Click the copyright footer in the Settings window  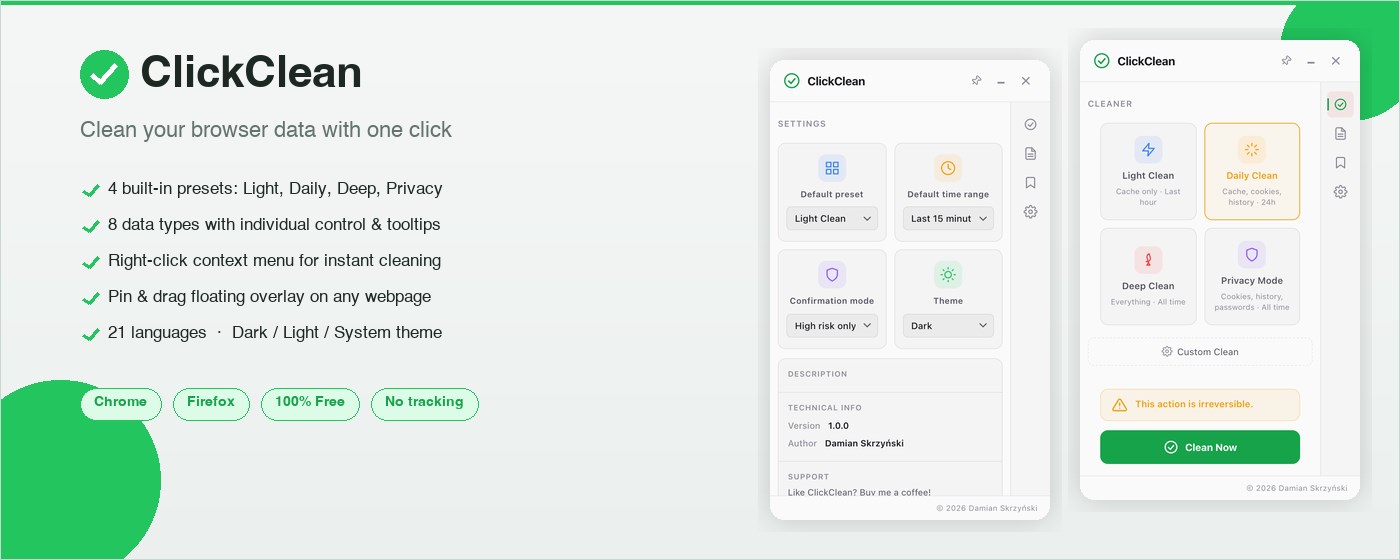[986, 509]
